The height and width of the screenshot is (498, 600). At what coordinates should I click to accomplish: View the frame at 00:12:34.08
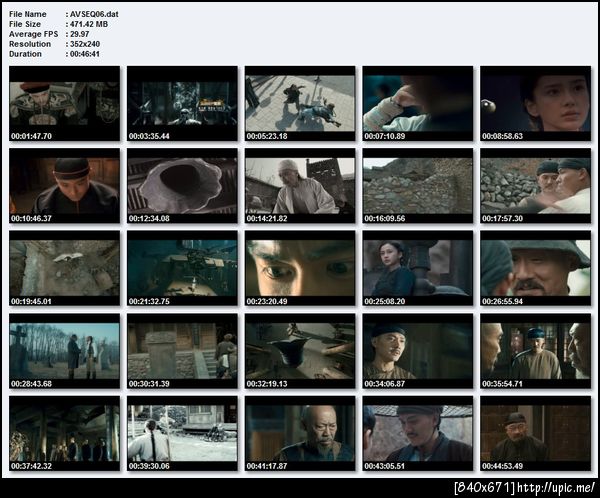point(182,186)
